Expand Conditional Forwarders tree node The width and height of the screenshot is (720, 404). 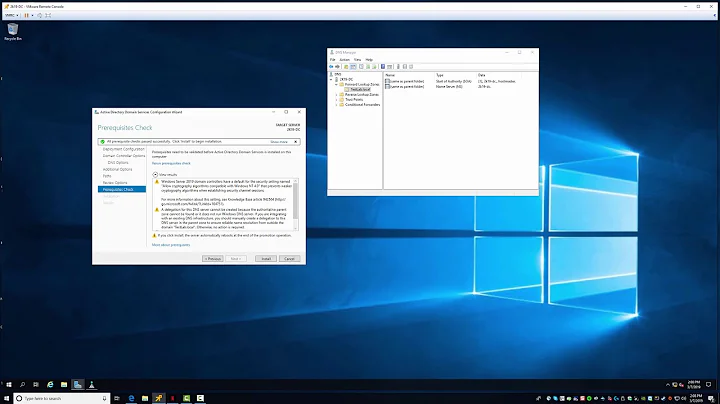[x=336, y=105]
